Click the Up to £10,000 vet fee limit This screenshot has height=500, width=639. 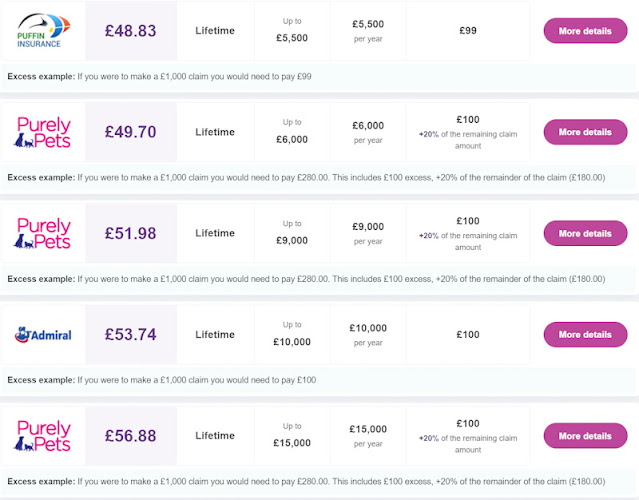tap(292, 335)
